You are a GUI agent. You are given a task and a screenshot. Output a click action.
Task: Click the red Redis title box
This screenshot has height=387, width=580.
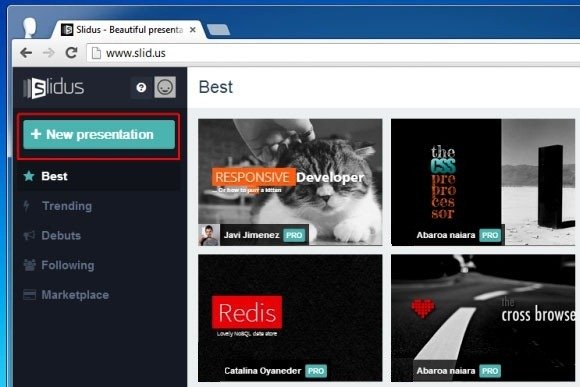click(247, 312)
